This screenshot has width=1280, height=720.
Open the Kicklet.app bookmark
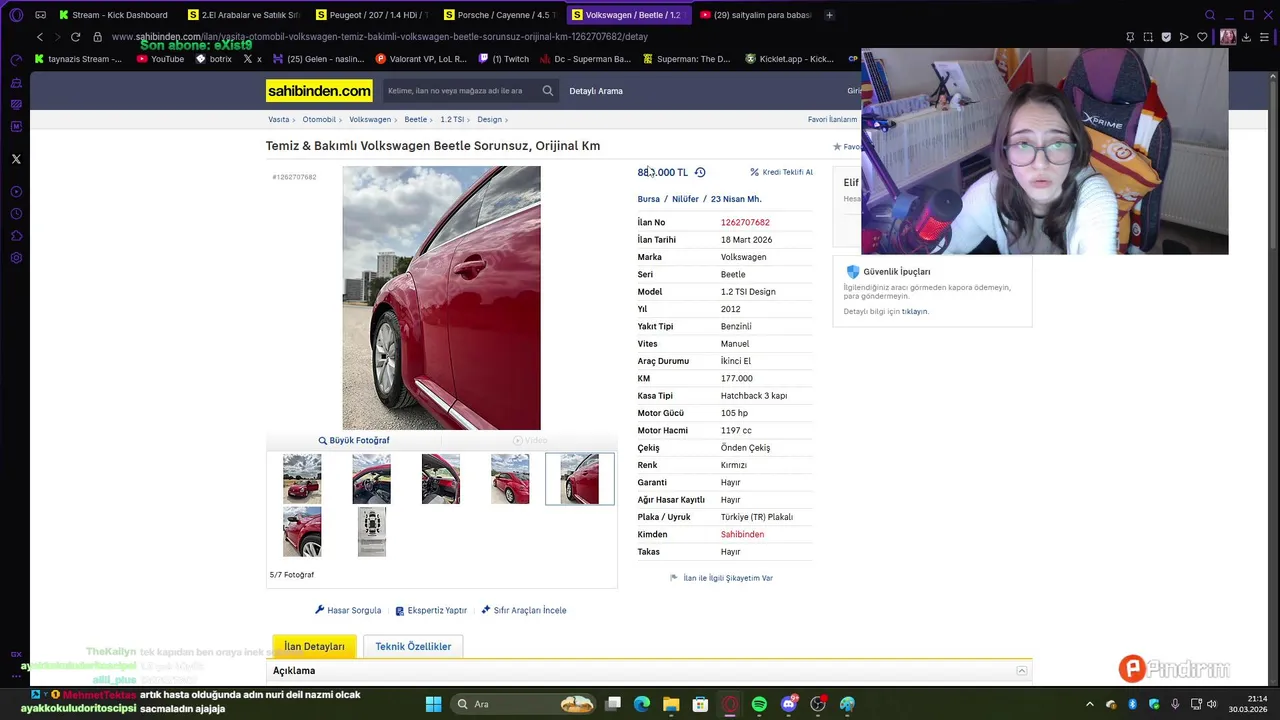click(x=789, y=59)
